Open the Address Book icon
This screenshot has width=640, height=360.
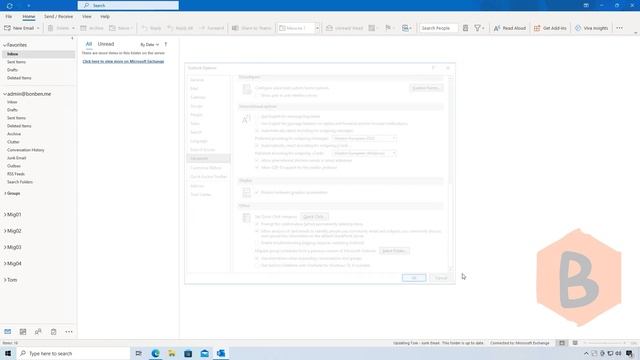click(465, 28)
